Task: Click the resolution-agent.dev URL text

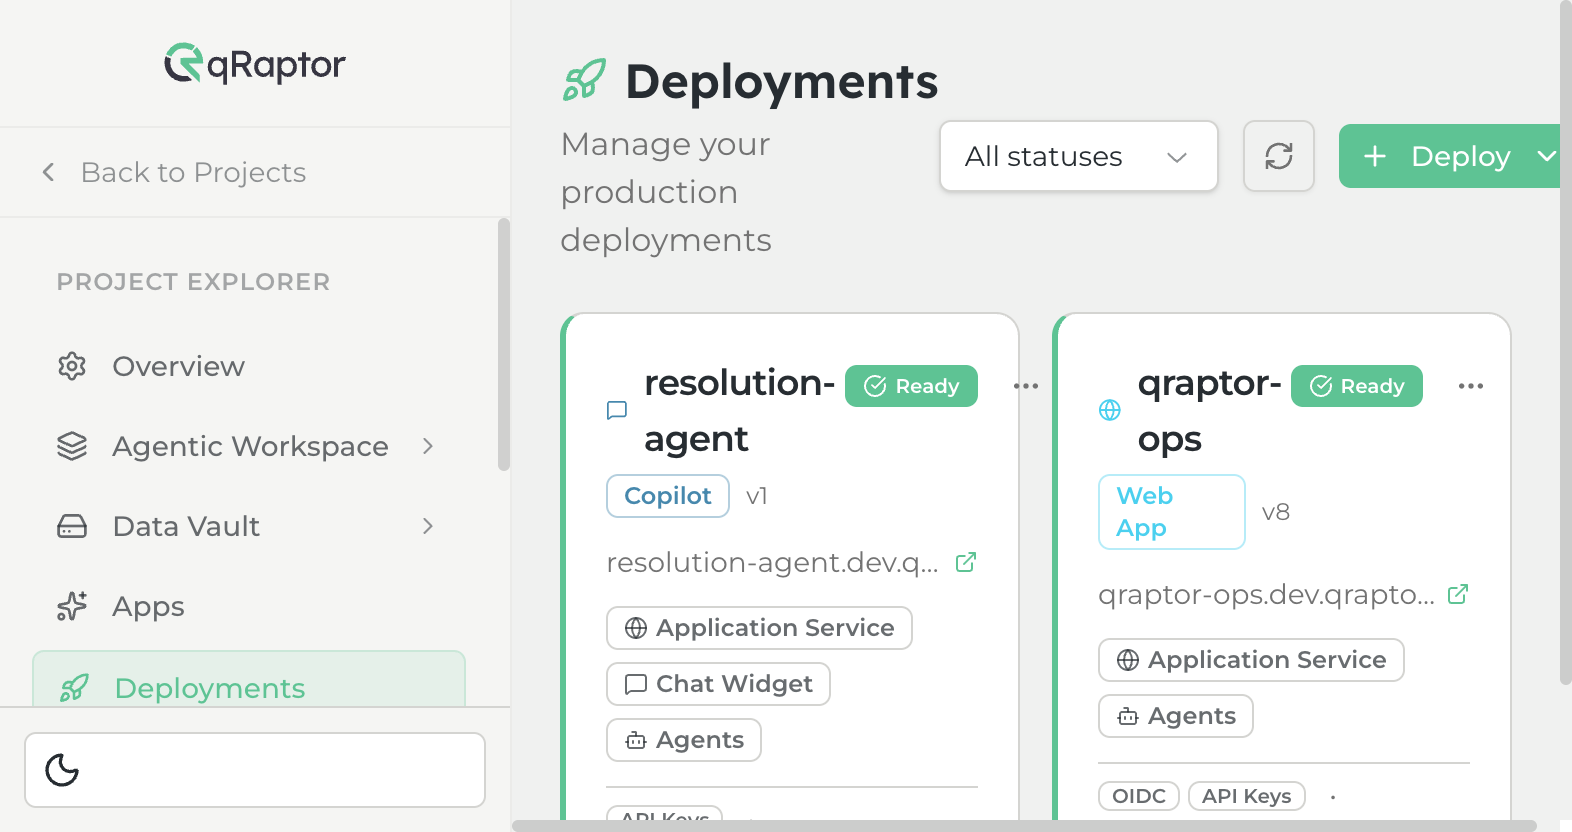Action: click(x=772, y=563)
